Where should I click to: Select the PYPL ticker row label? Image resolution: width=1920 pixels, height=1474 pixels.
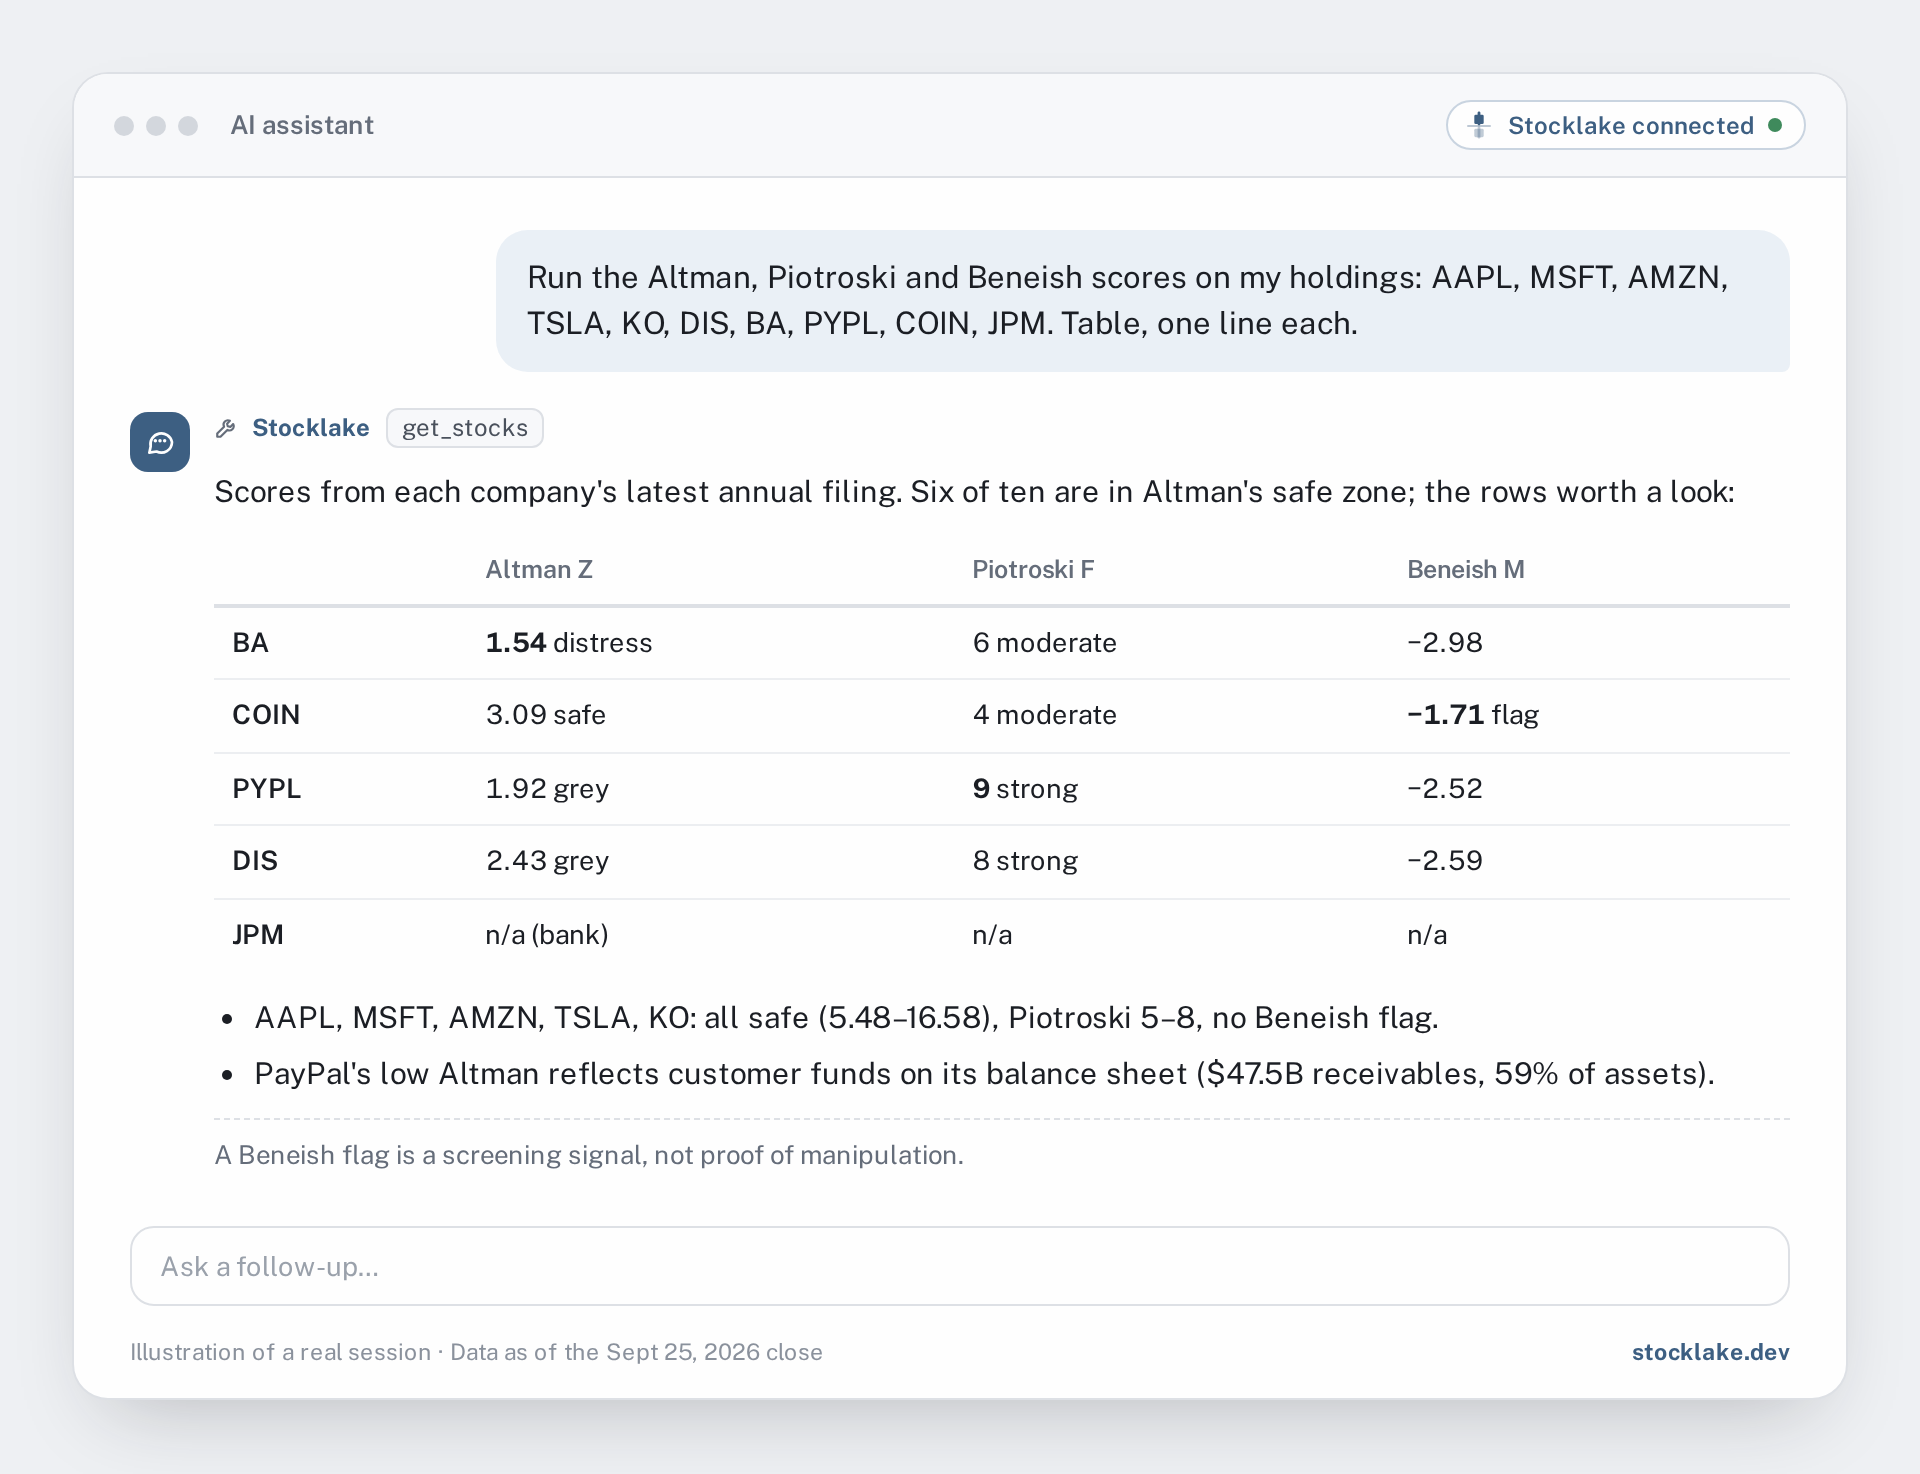coord(266,788)
